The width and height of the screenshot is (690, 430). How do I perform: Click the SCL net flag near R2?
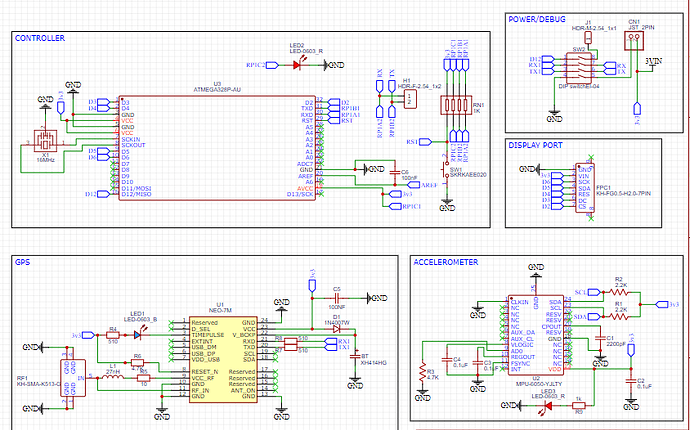click(x=587, y=292)
